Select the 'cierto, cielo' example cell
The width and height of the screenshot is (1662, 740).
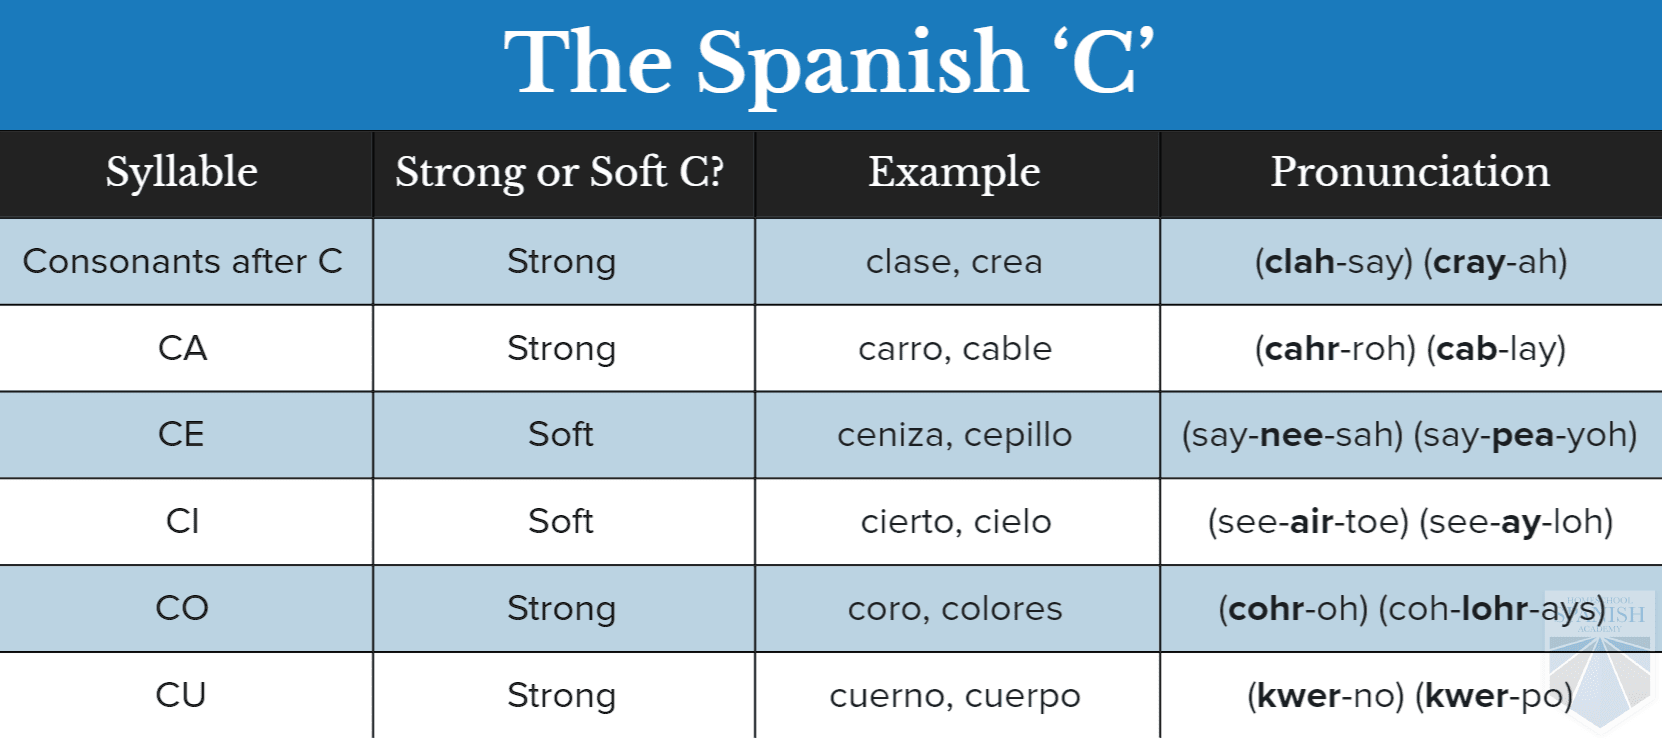(x=956, y=521)
